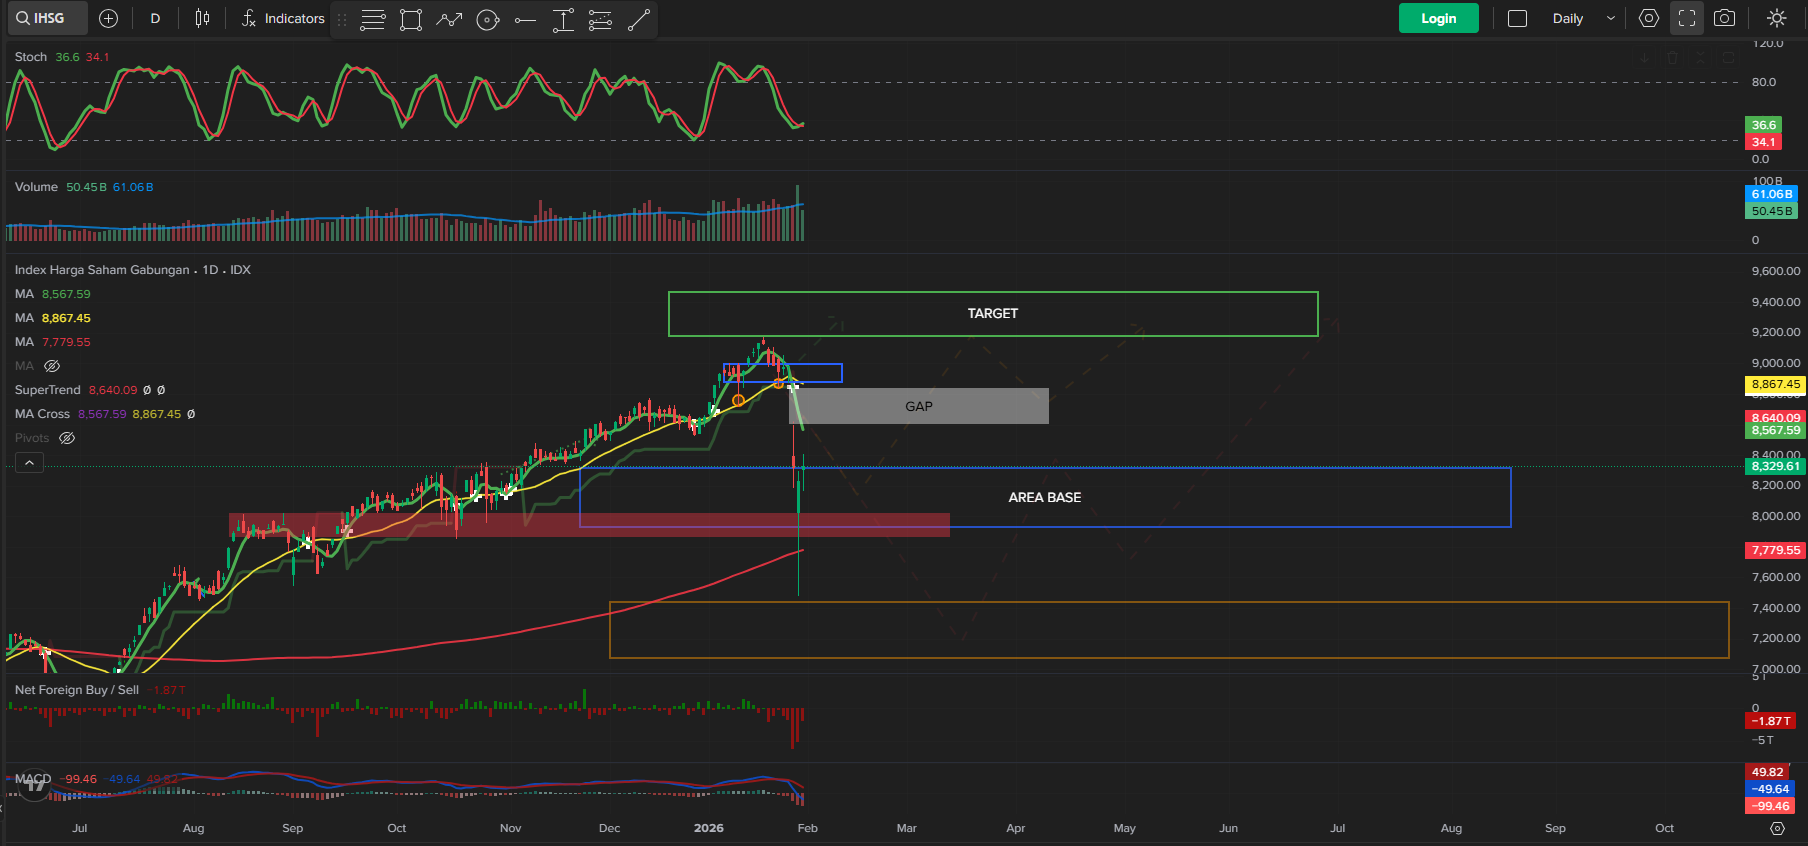Viewport: 1808px width, 846px height.
Task: Select the MA Cross legend entry
Action: tap(105, 414)
